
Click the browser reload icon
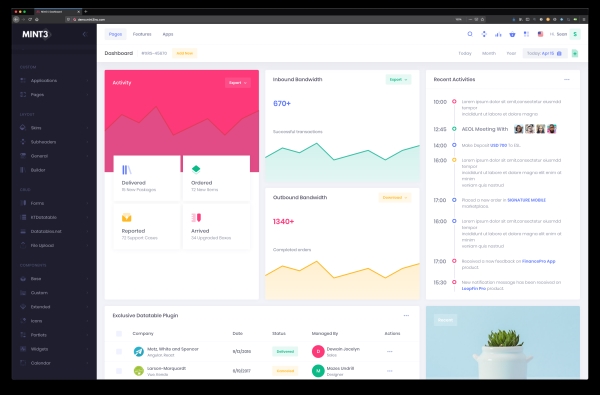(x=29, y=19)
